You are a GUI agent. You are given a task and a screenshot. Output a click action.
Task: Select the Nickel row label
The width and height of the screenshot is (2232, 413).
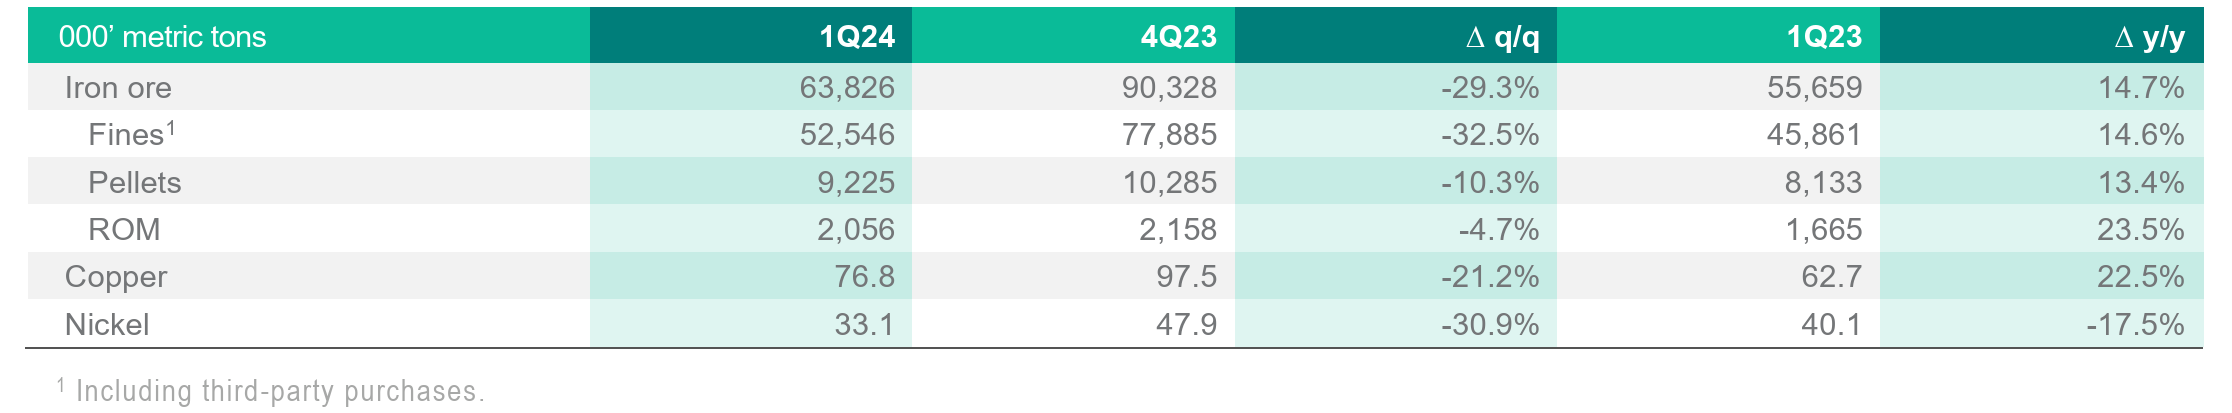107,324
